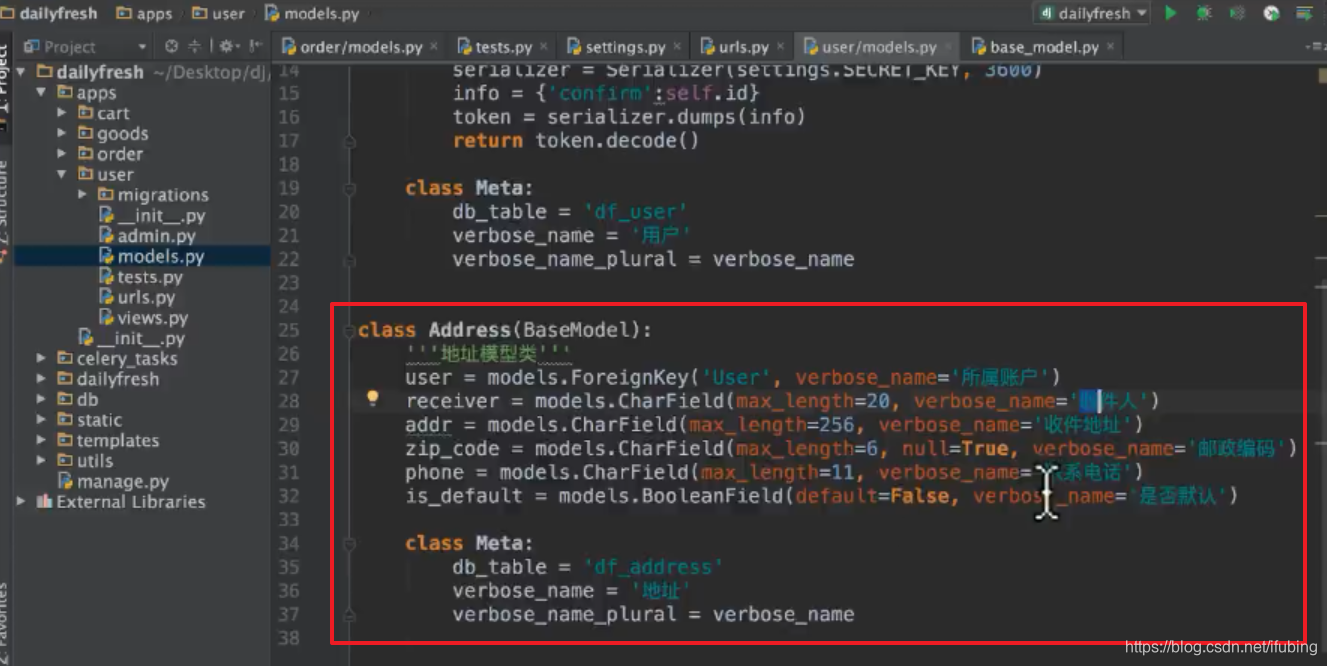Start debugging with the bug icon
This screenshot has width=1327, height=666.
point(1203,13)
